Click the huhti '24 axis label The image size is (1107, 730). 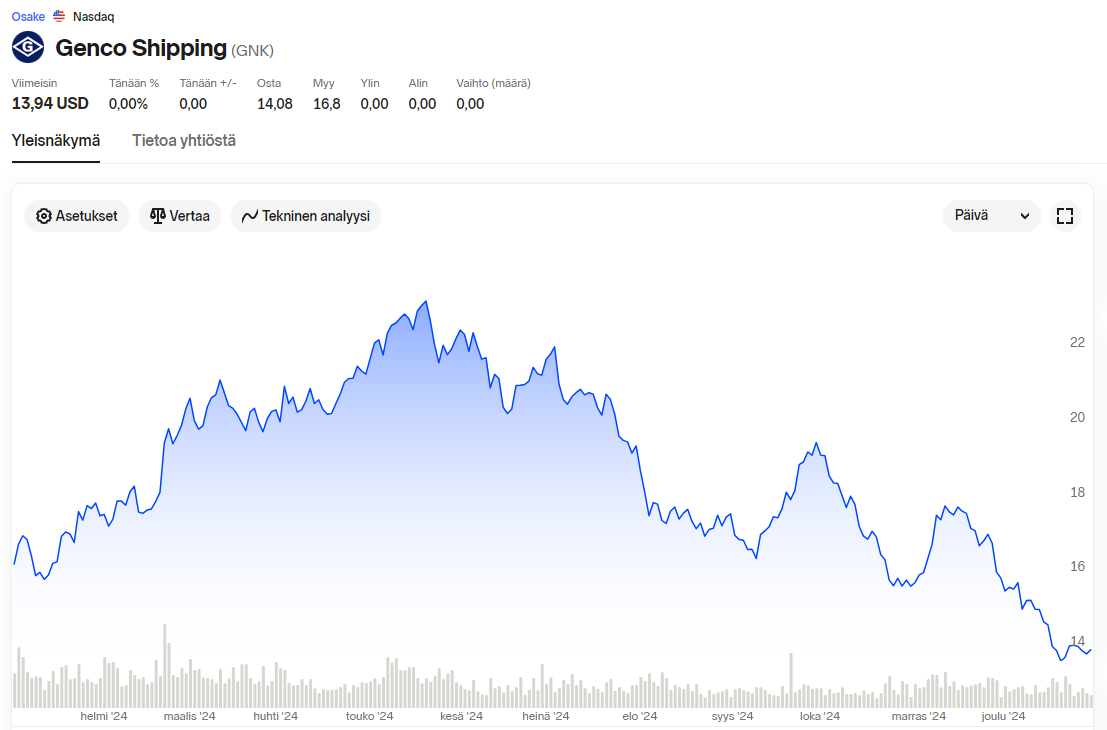tap(275, 716)
